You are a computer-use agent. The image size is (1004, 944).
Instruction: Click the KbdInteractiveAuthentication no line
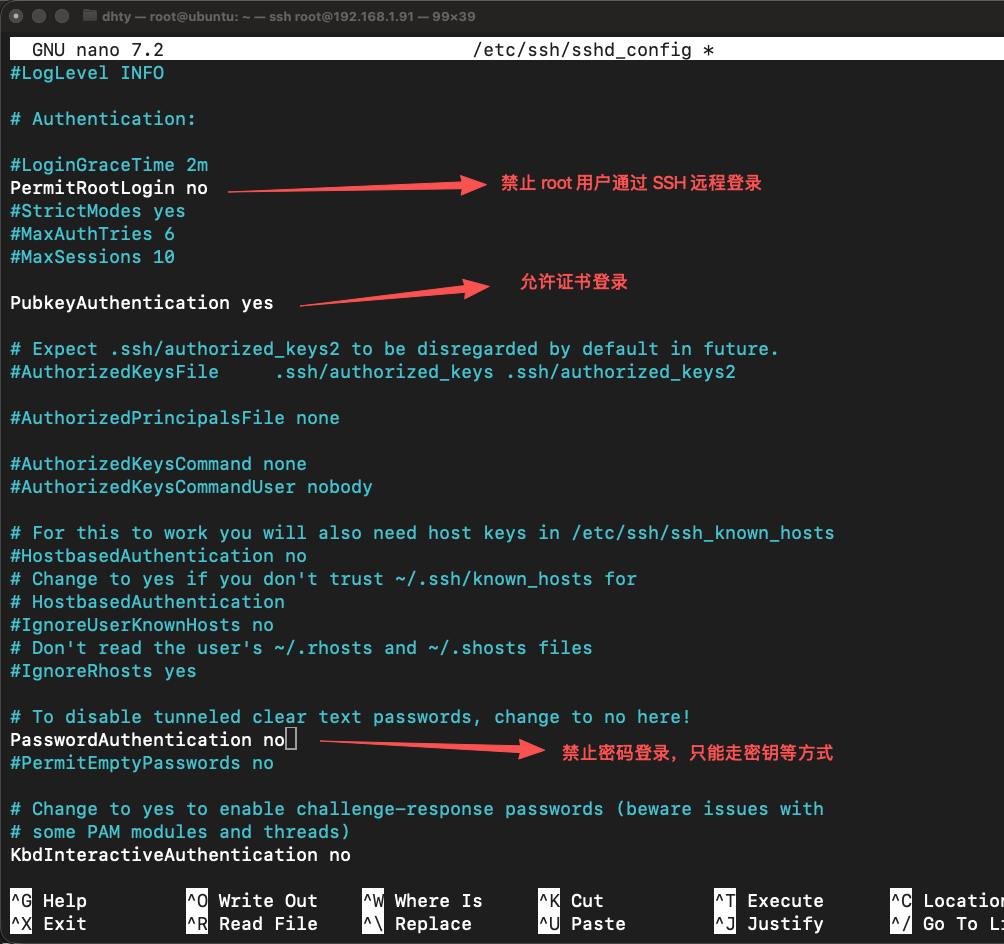[x=180, y=855]
